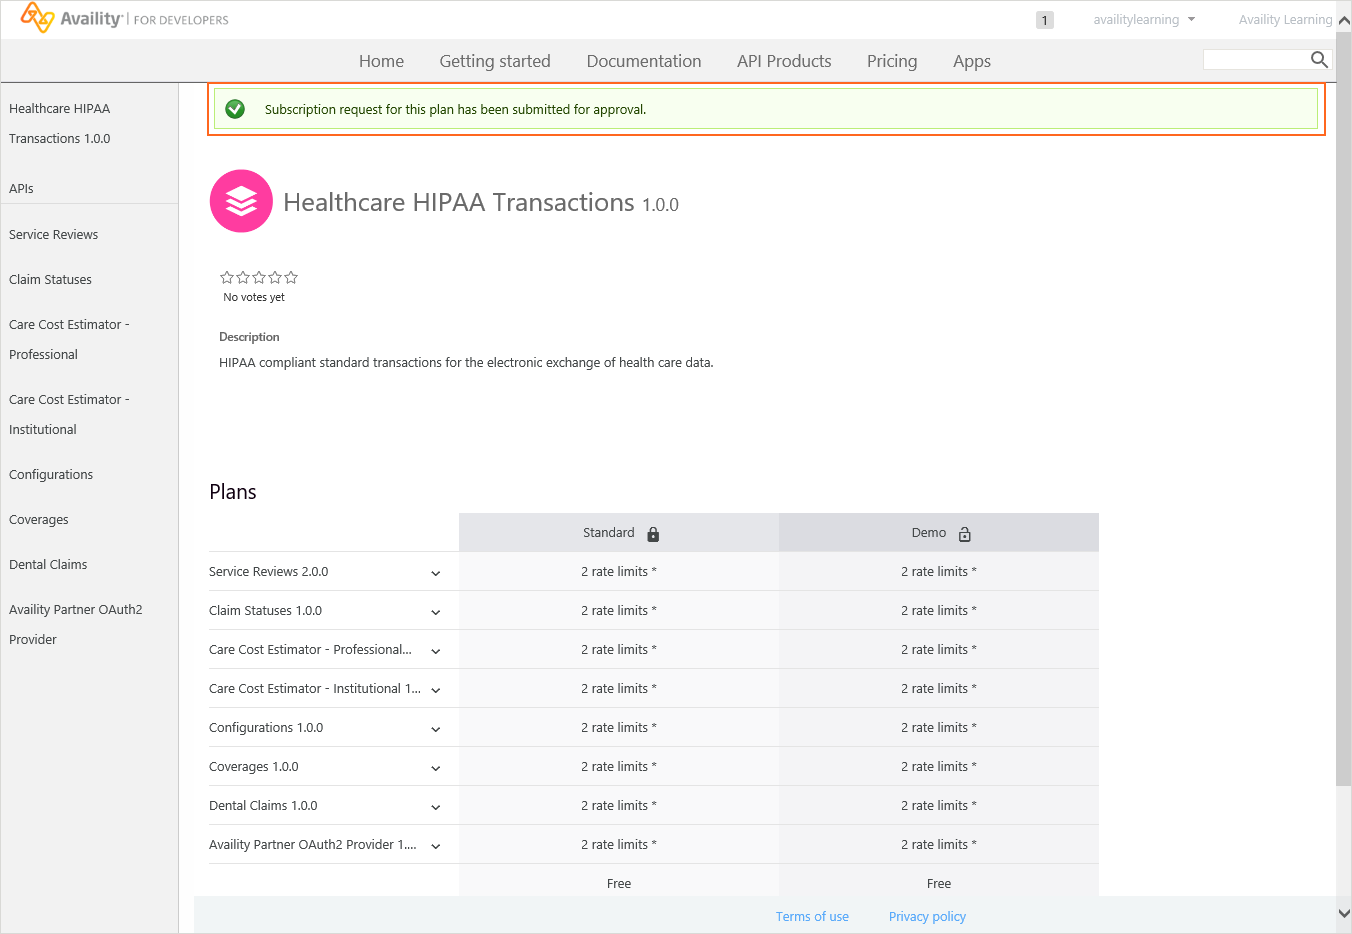Expand the Service Reviews 2.0.0 row
The width and height of the screenshot is (1352, 934).
pyautogui.click(x=436, y=573)
